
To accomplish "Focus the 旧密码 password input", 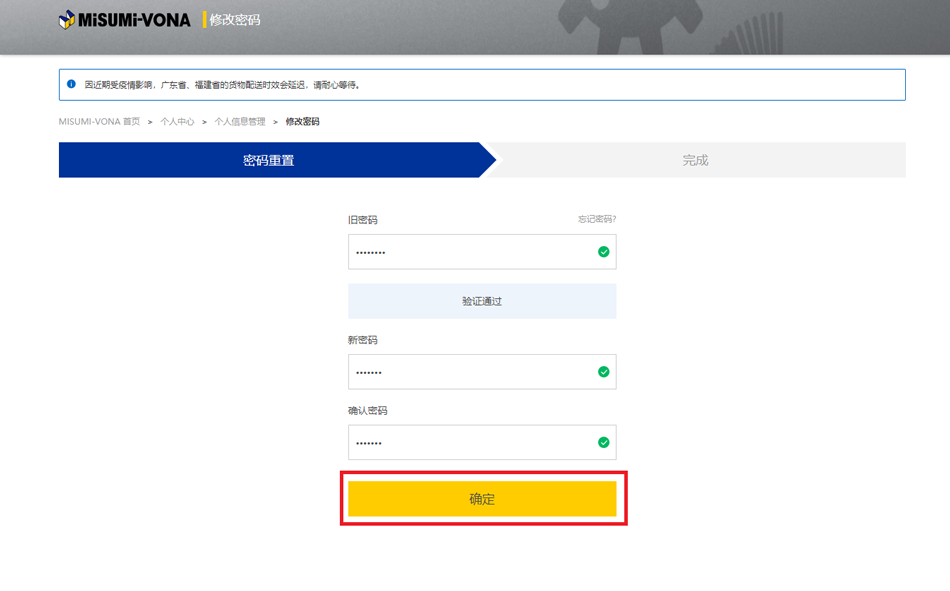I will click(470, 252).
